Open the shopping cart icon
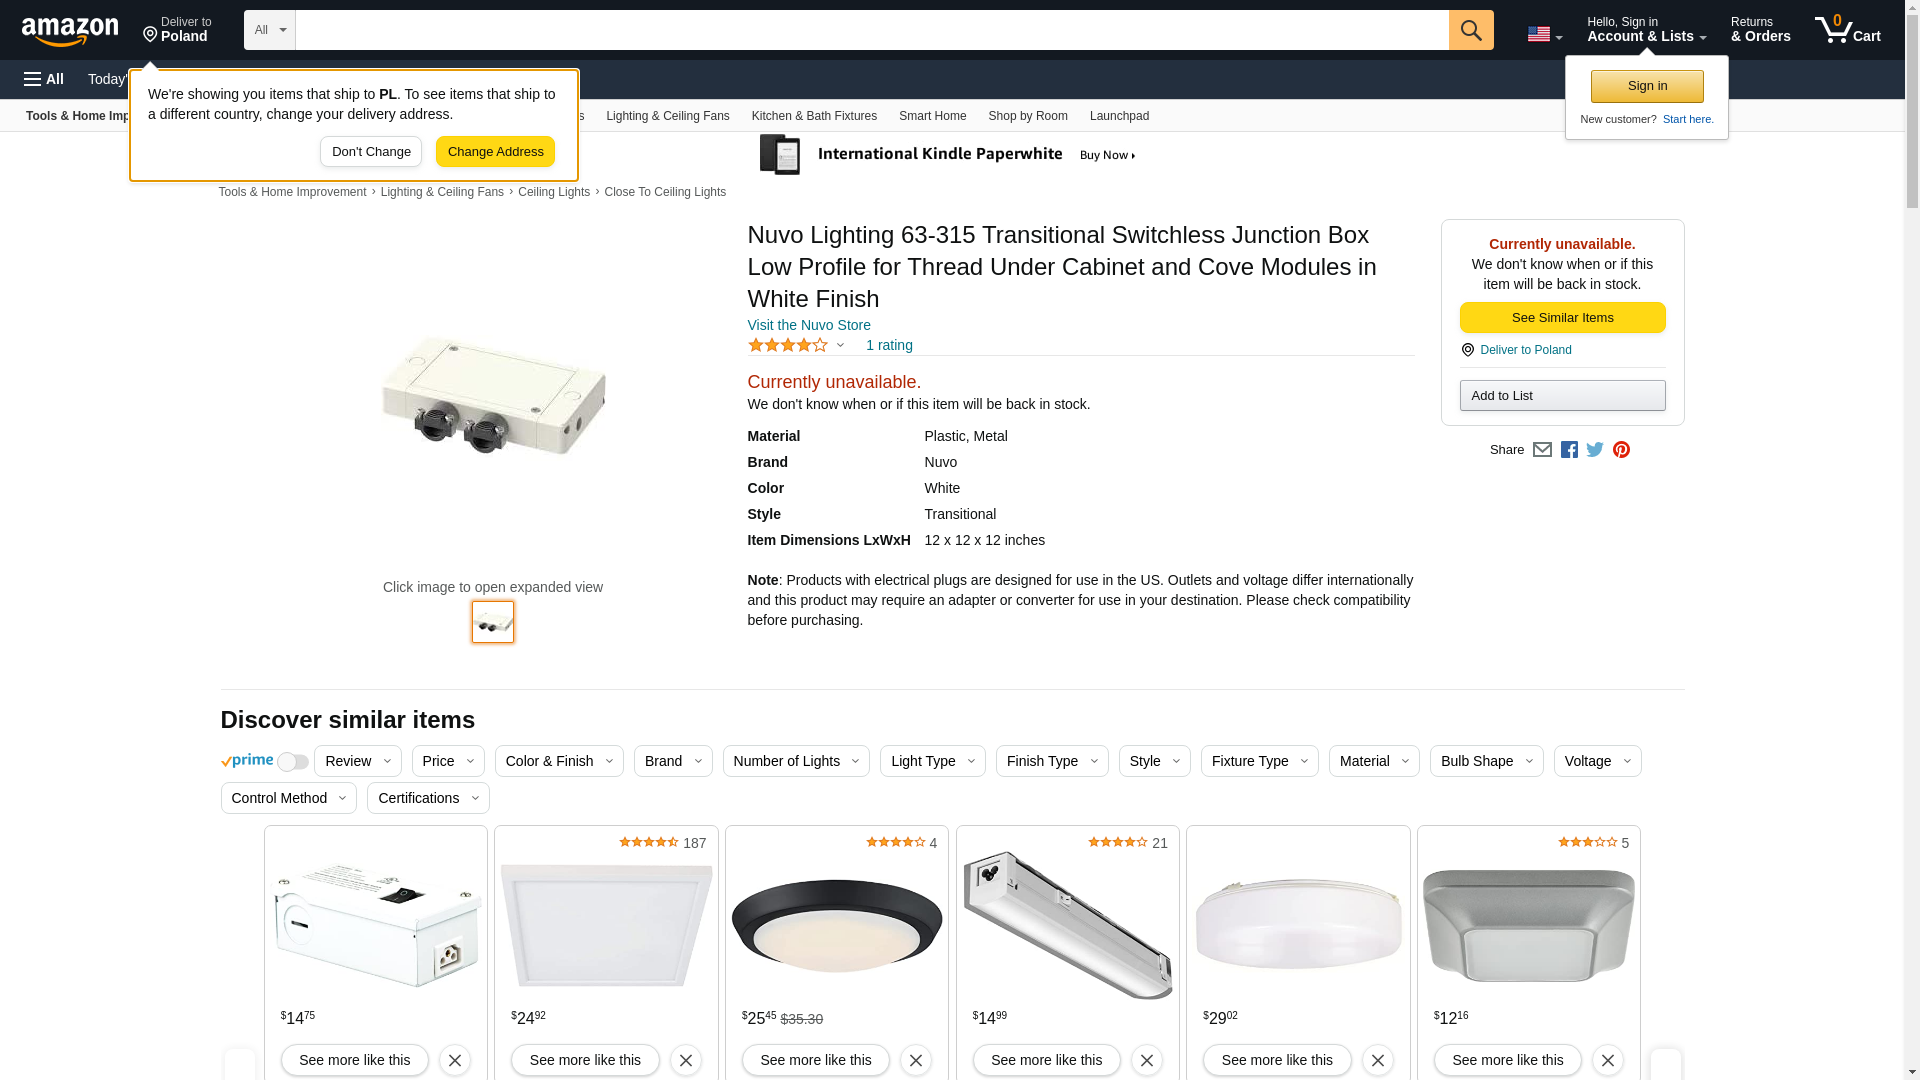The height and width of the screenshot is (1080, 1920). pos(1846,30)
